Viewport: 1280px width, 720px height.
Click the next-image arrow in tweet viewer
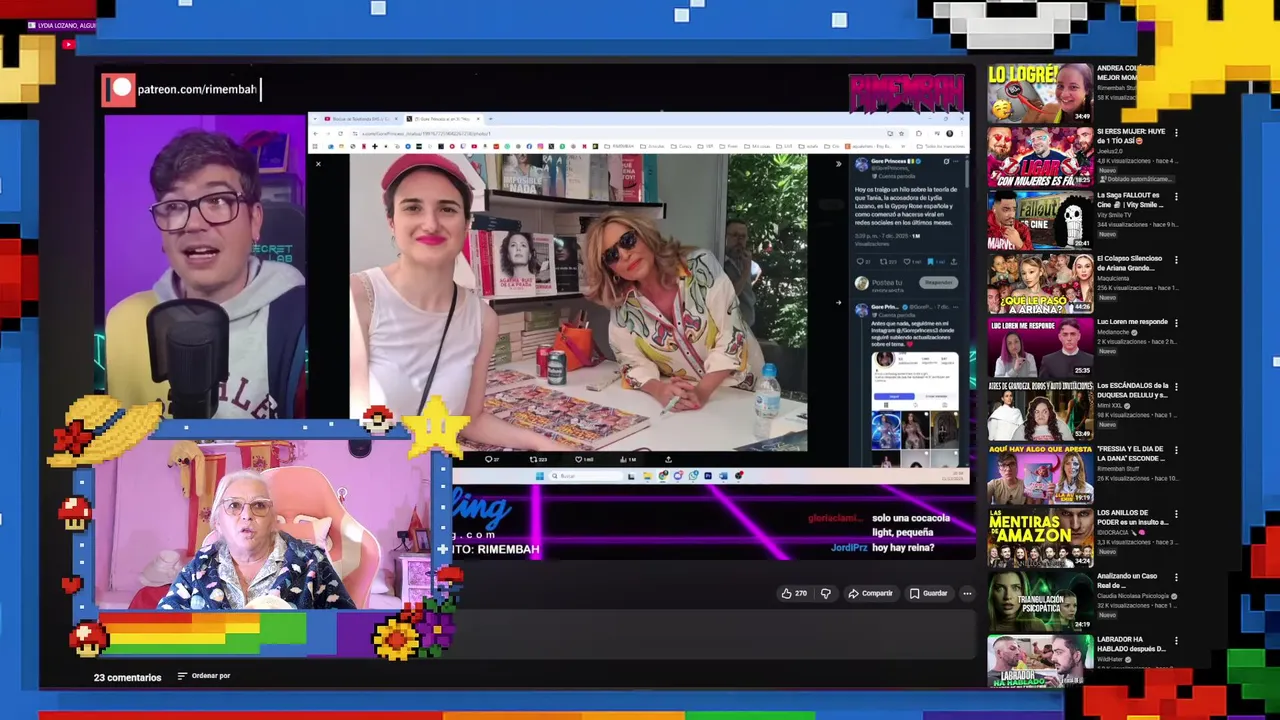point(838,303)
